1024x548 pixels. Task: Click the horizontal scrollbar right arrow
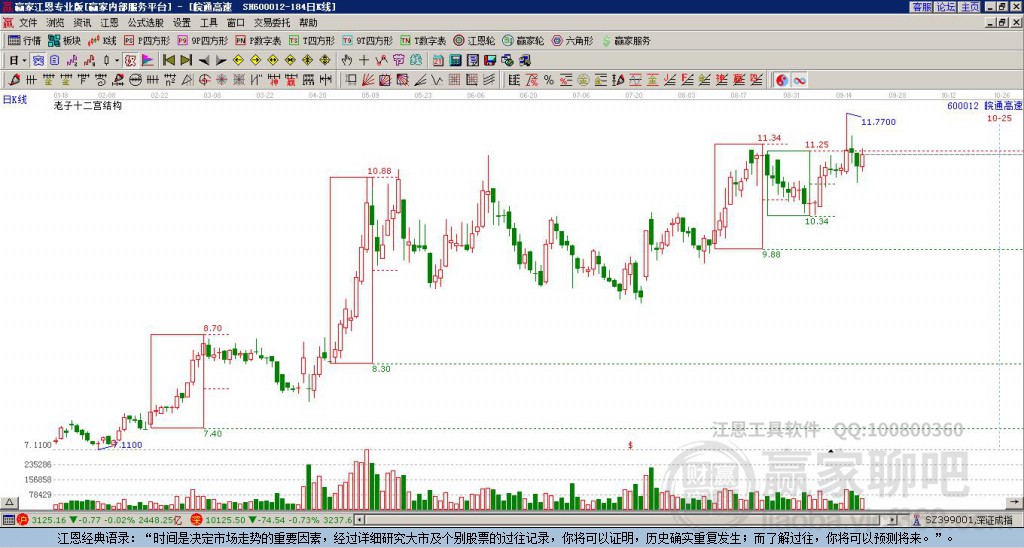893,520
